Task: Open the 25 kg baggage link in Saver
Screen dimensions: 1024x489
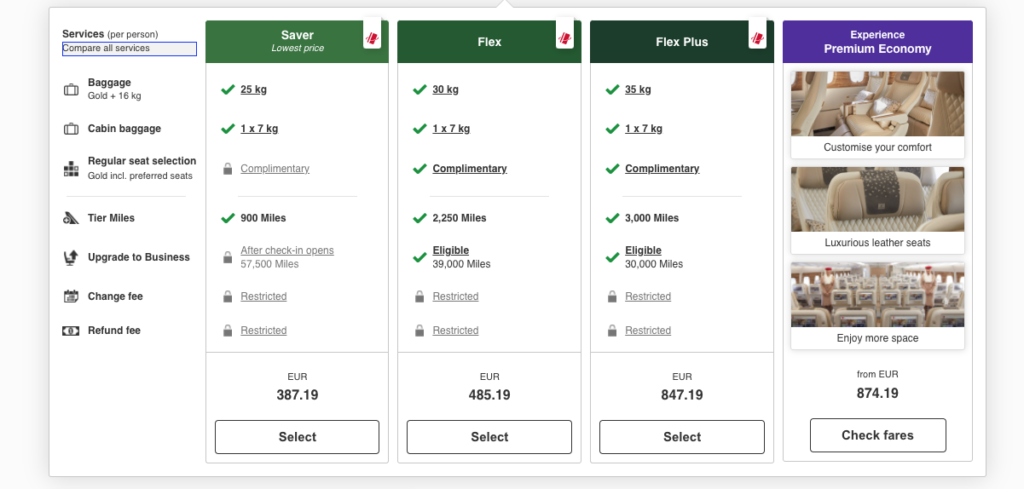Action: pos(253,89)
